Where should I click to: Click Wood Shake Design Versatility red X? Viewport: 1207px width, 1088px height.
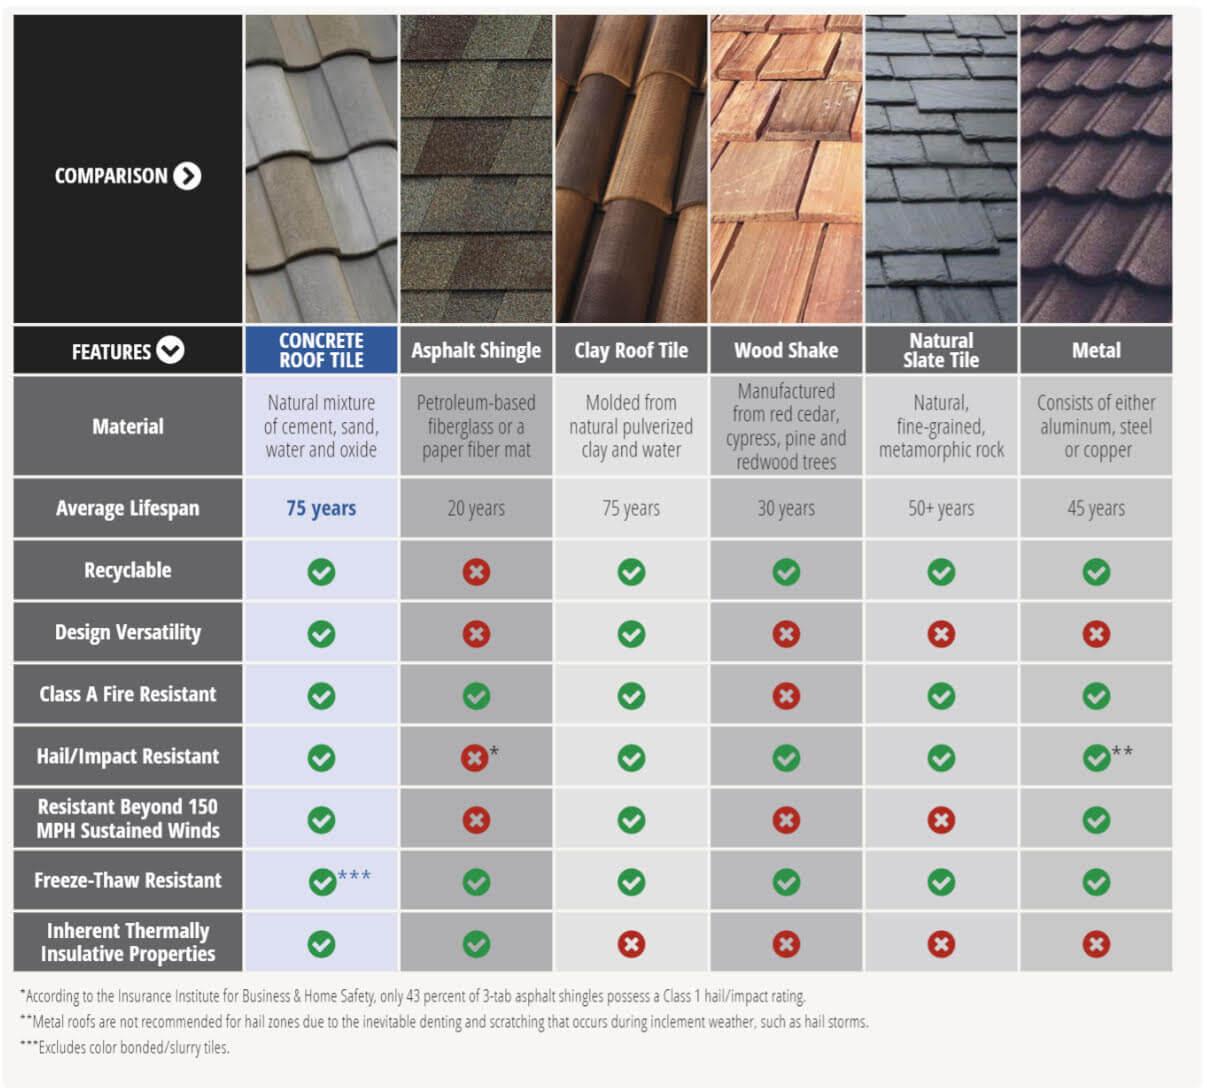click(786, 634)
